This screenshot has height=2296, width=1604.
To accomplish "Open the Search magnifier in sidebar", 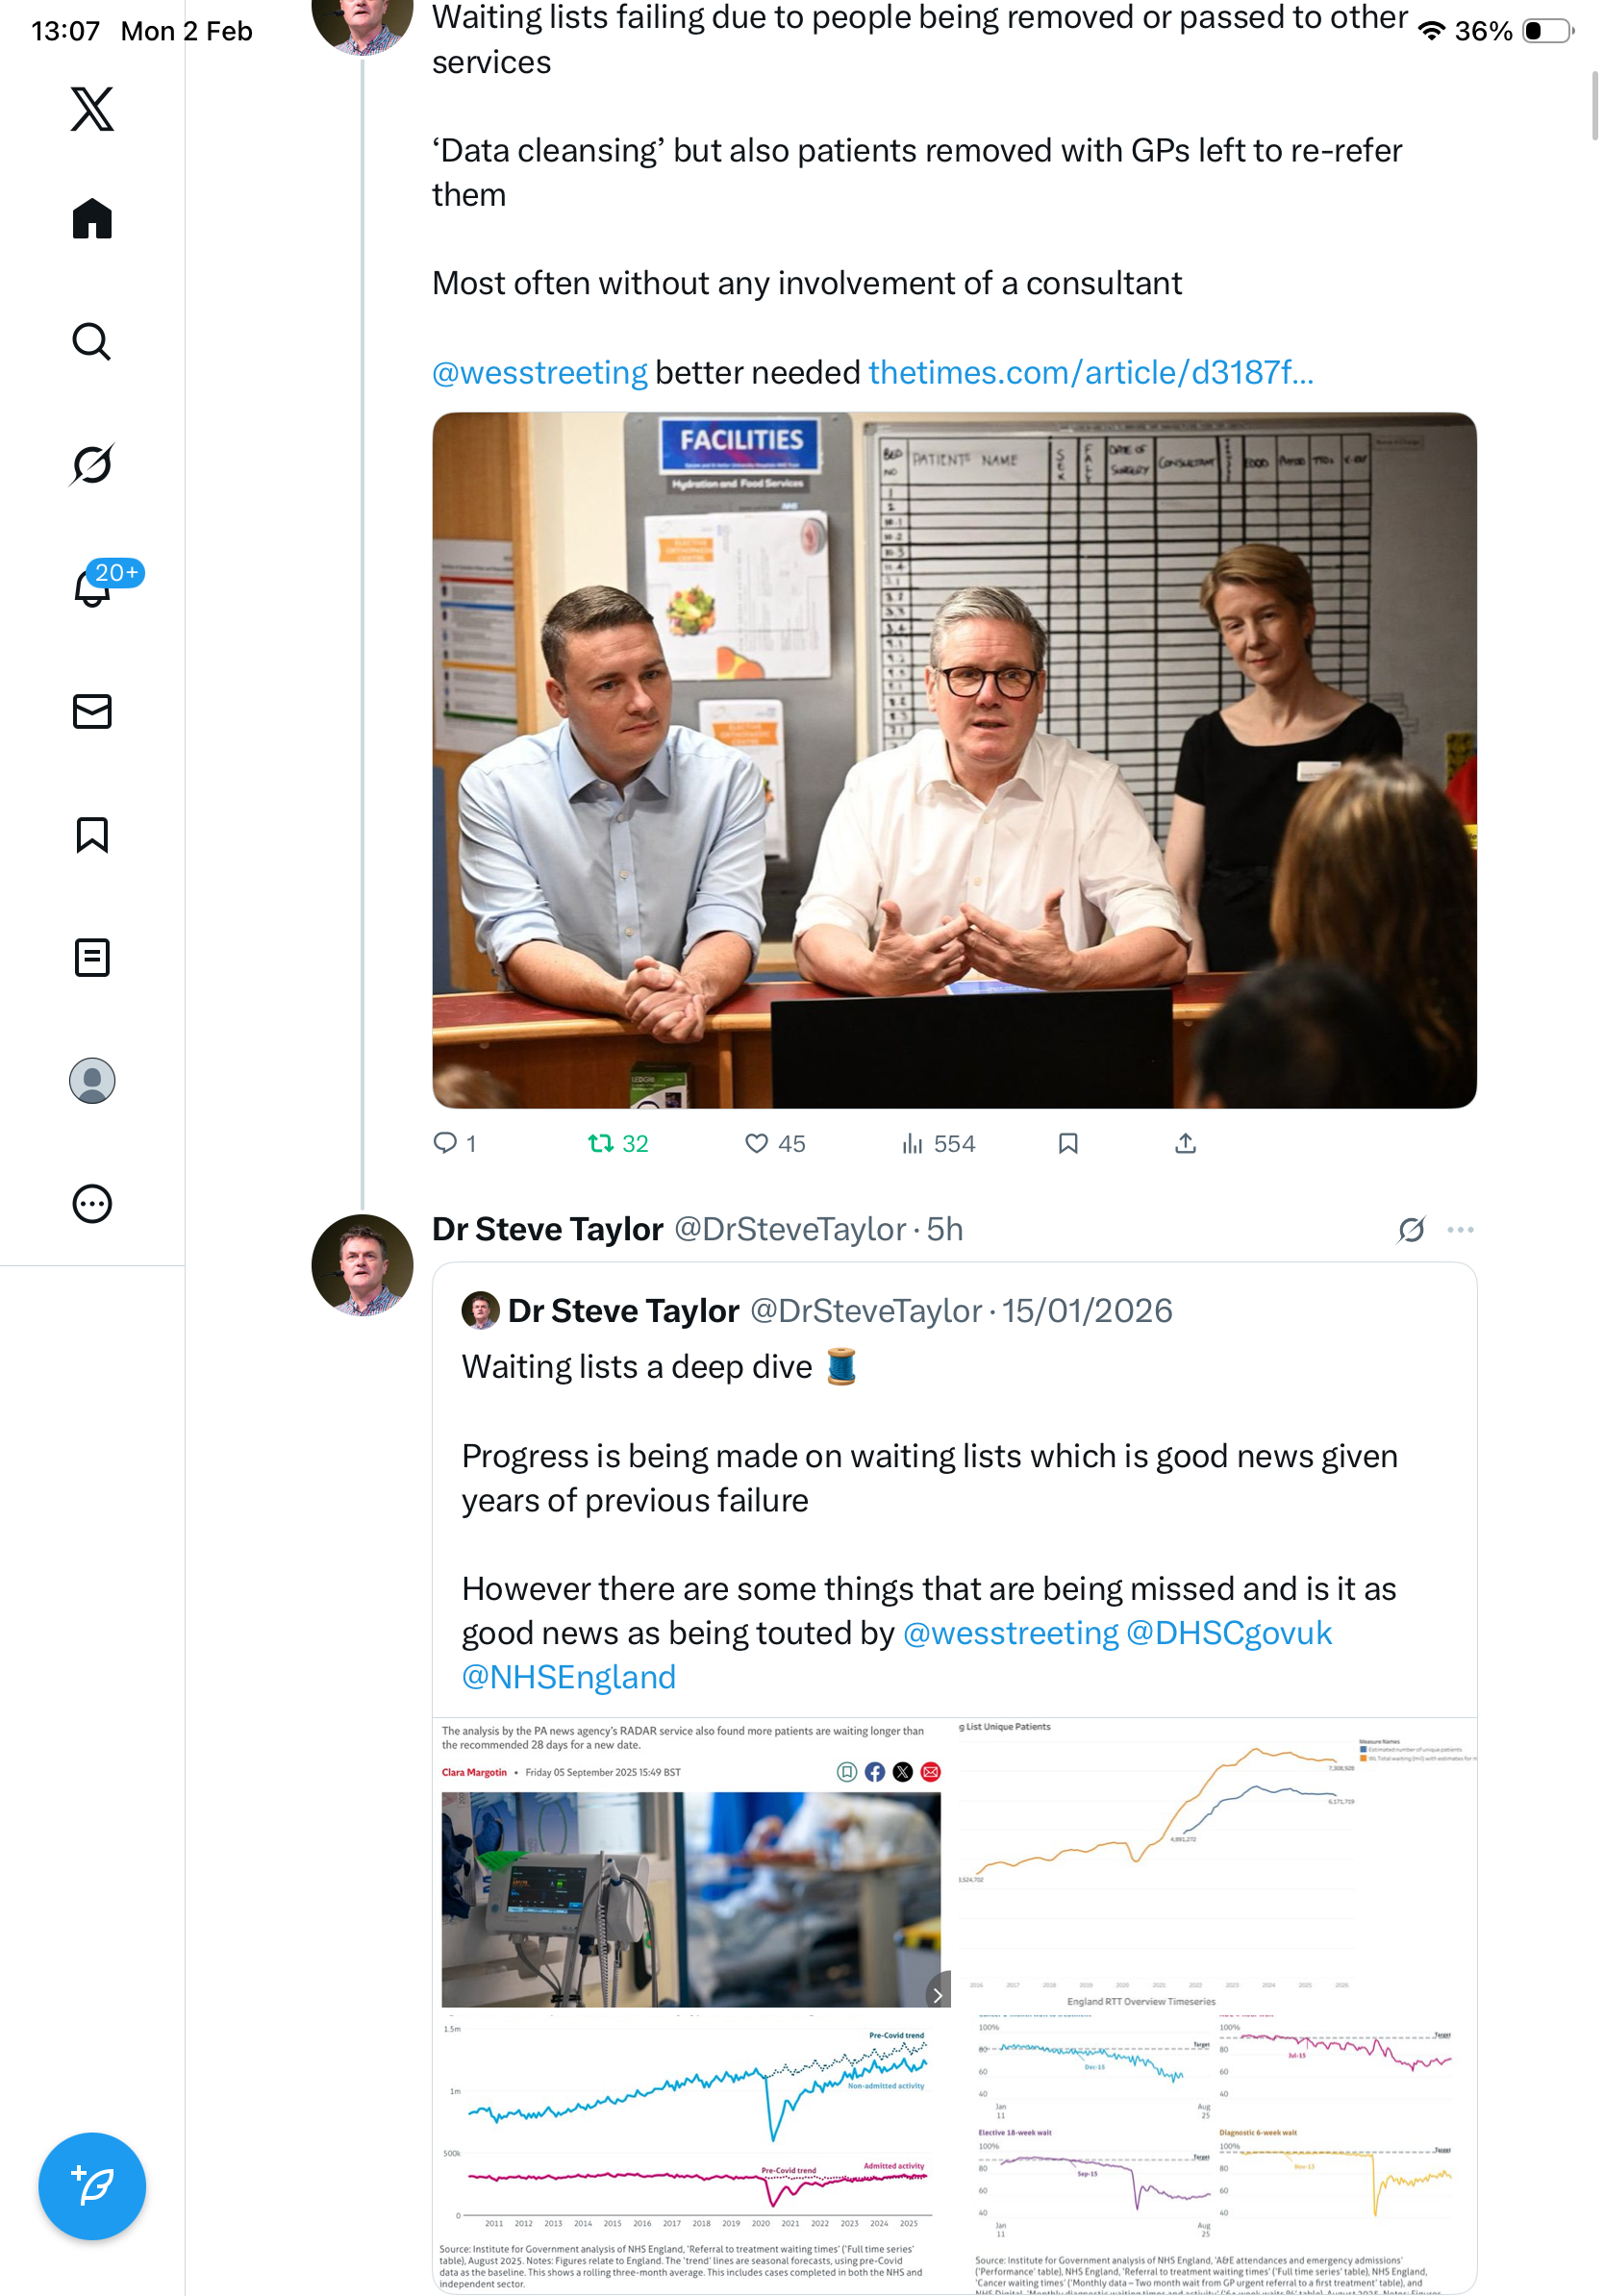I will (x=92, y=342).
